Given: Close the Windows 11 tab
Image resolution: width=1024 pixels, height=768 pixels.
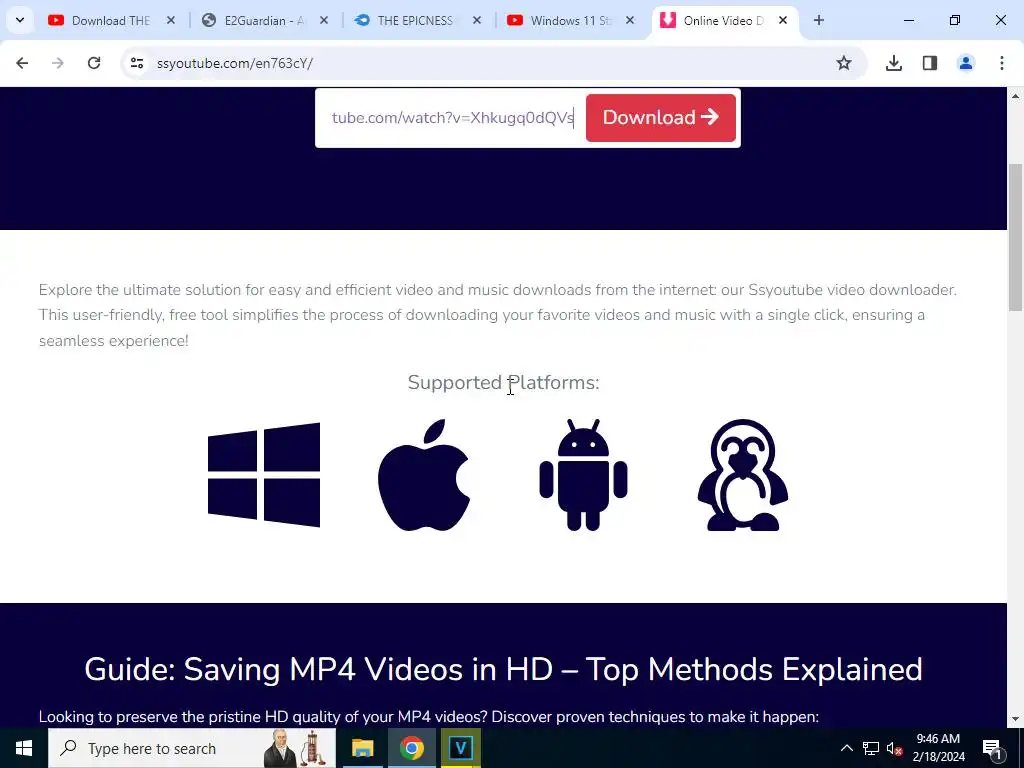Looking at the screenshot, I should click(x=630, y=20).
